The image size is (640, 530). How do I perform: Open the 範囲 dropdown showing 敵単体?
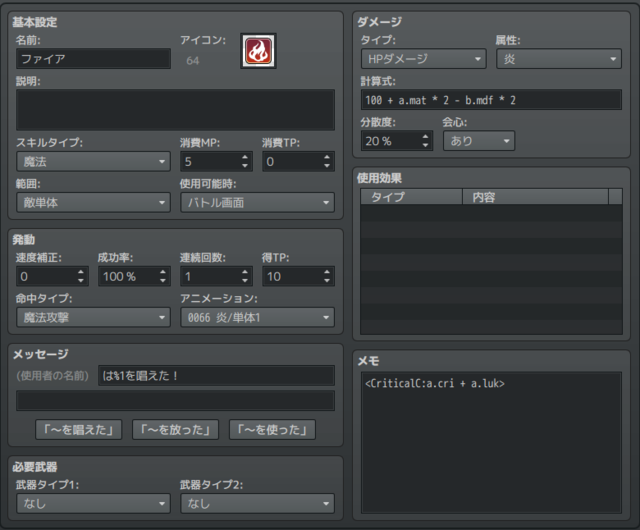point(93,203)
